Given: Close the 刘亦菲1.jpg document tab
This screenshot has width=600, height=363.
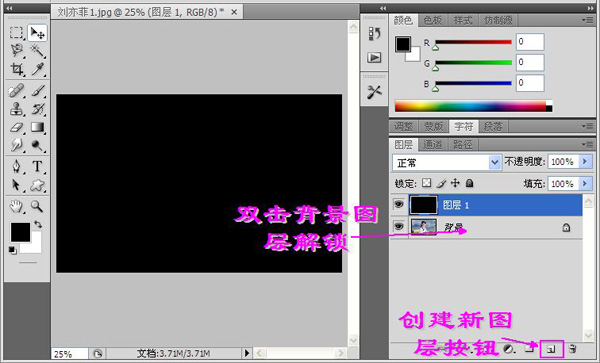Looking at the screenshot, I should click(234, 12).
